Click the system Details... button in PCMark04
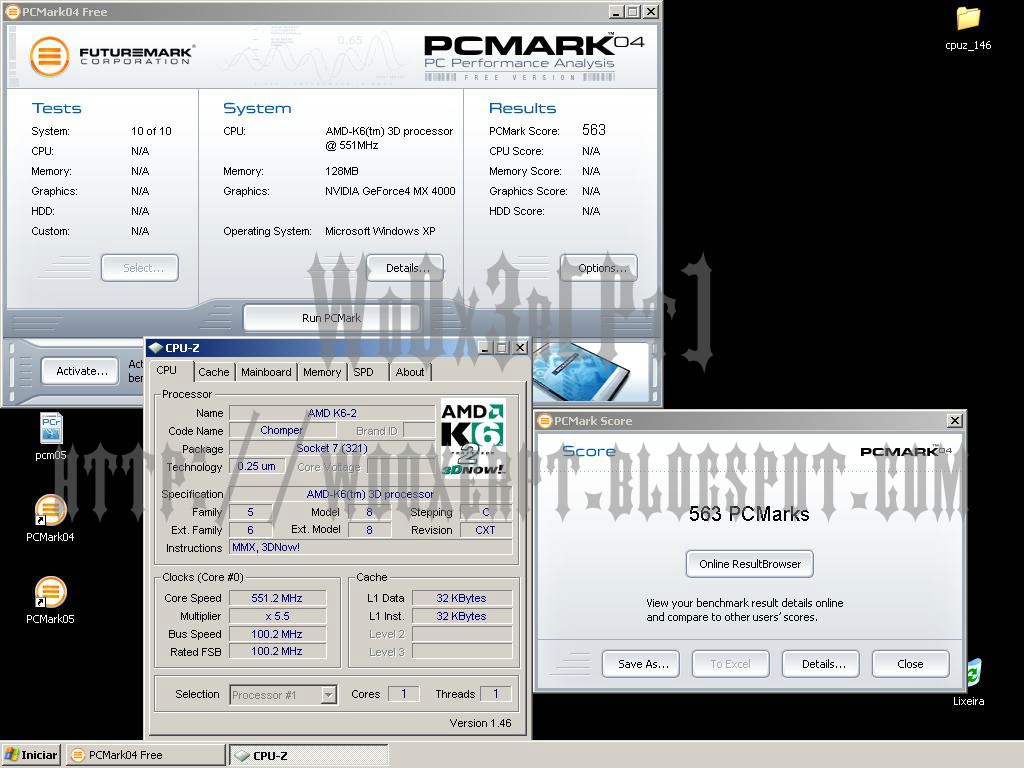 pyautogui.click(x=405, y=268)
